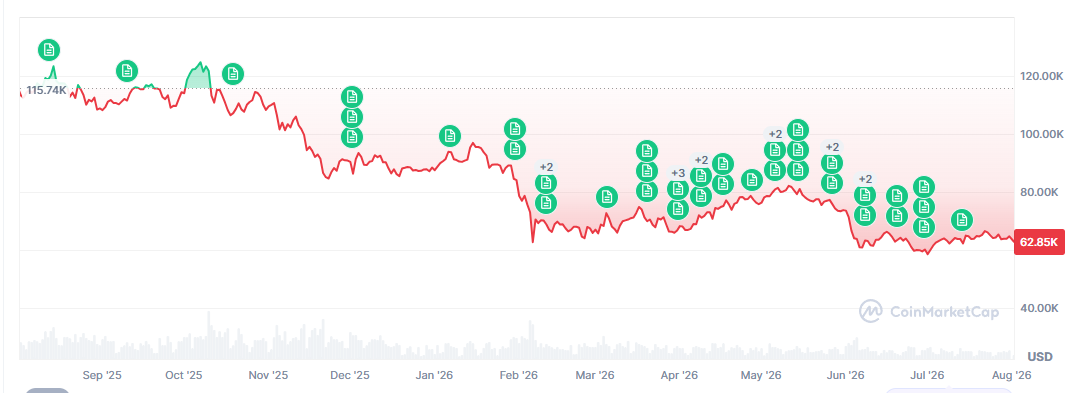Open the lone news icon in Mar '26

coord(606,197)
